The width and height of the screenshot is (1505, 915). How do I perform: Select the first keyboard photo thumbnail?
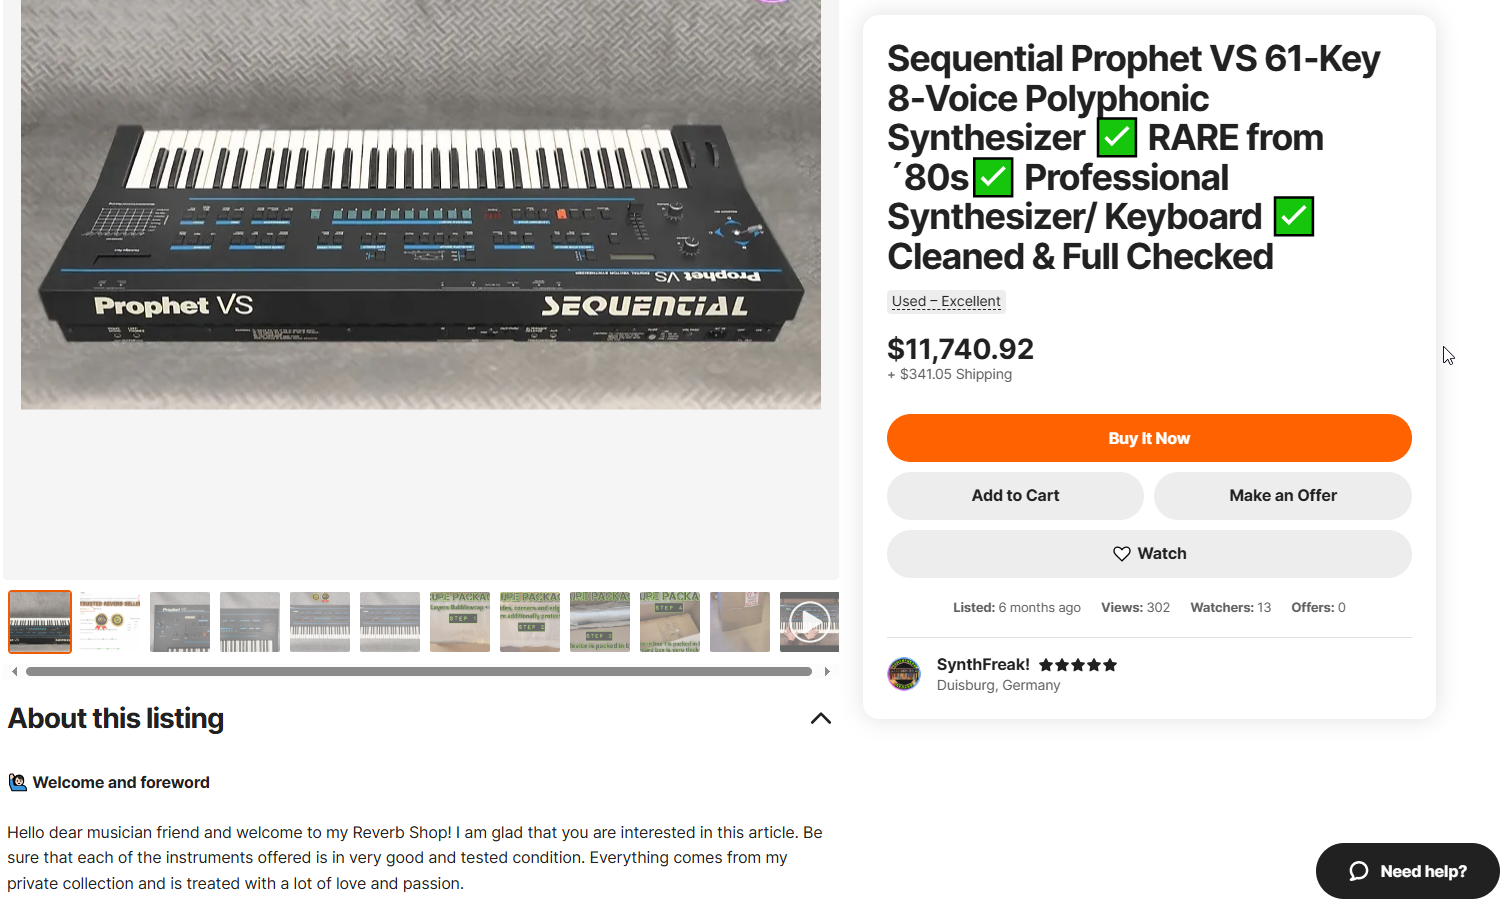click(40, 622)
